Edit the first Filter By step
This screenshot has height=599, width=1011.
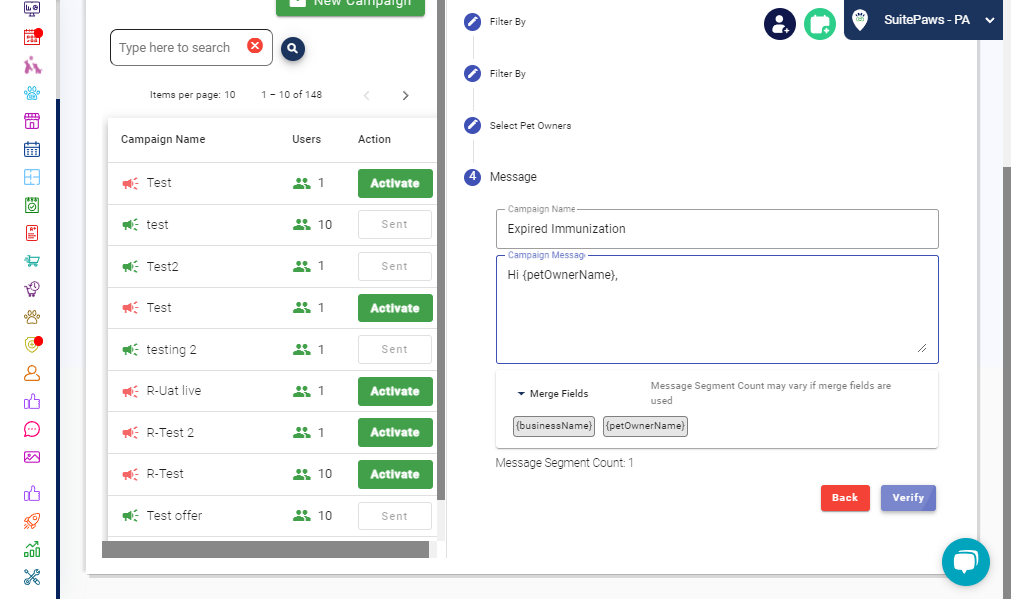[473, 22]
